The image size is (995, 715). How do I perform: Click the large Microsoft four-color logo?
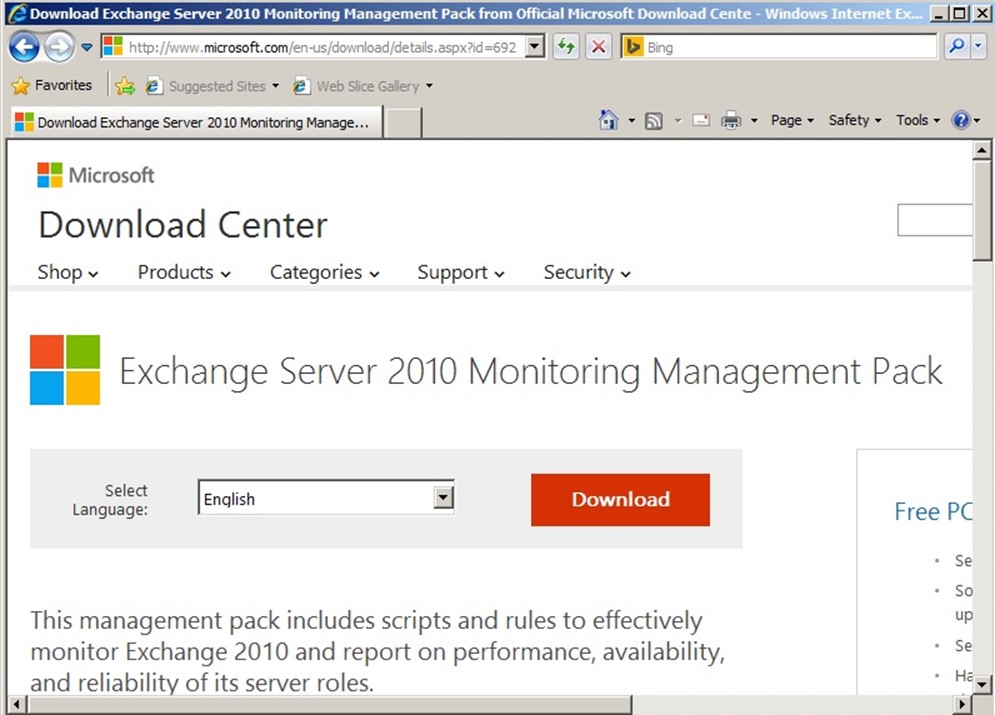tap(65, 370)
